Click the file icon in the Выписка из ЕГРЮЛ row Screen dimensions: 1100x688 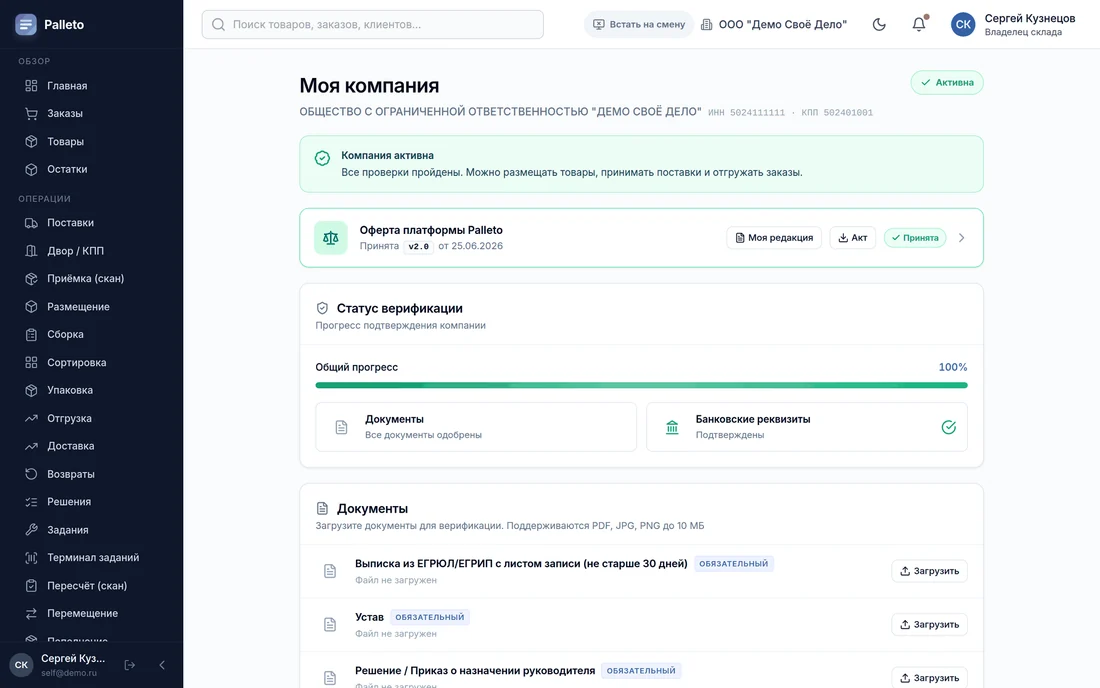point(330,571)
